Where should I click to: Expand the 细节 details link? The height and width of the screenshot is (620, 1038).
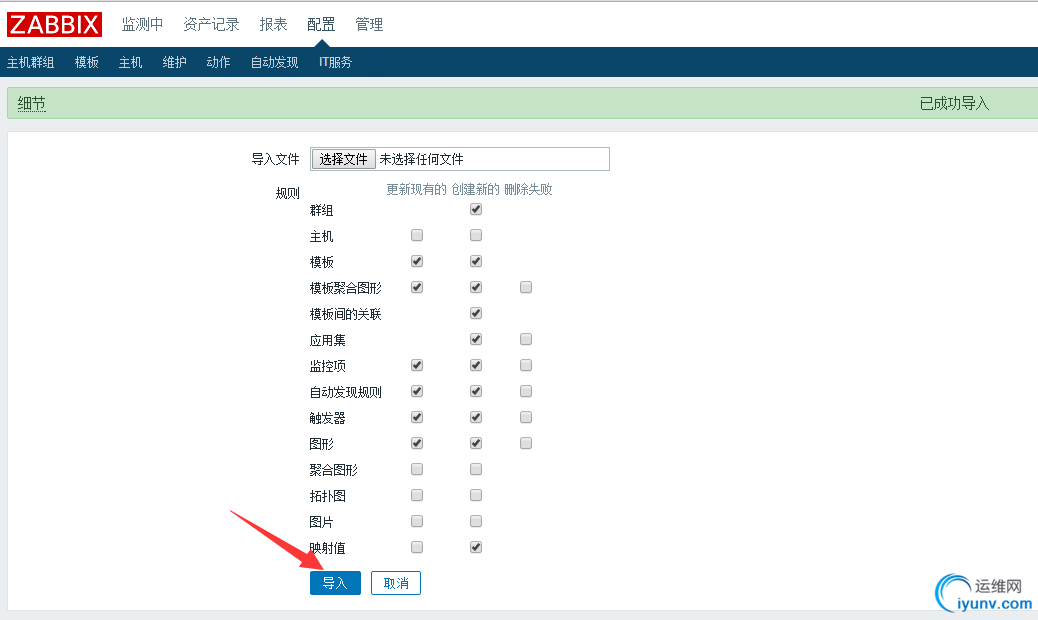[32, 103]
